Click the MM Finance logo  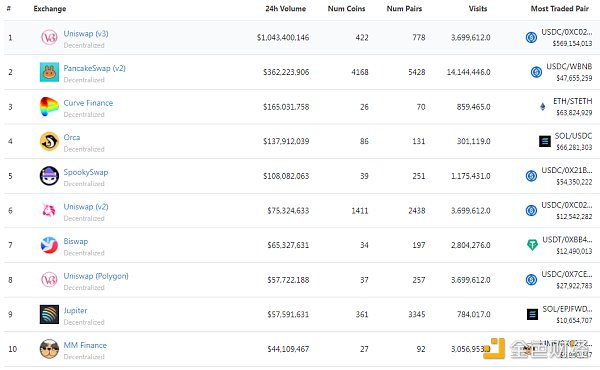(49, 349)
